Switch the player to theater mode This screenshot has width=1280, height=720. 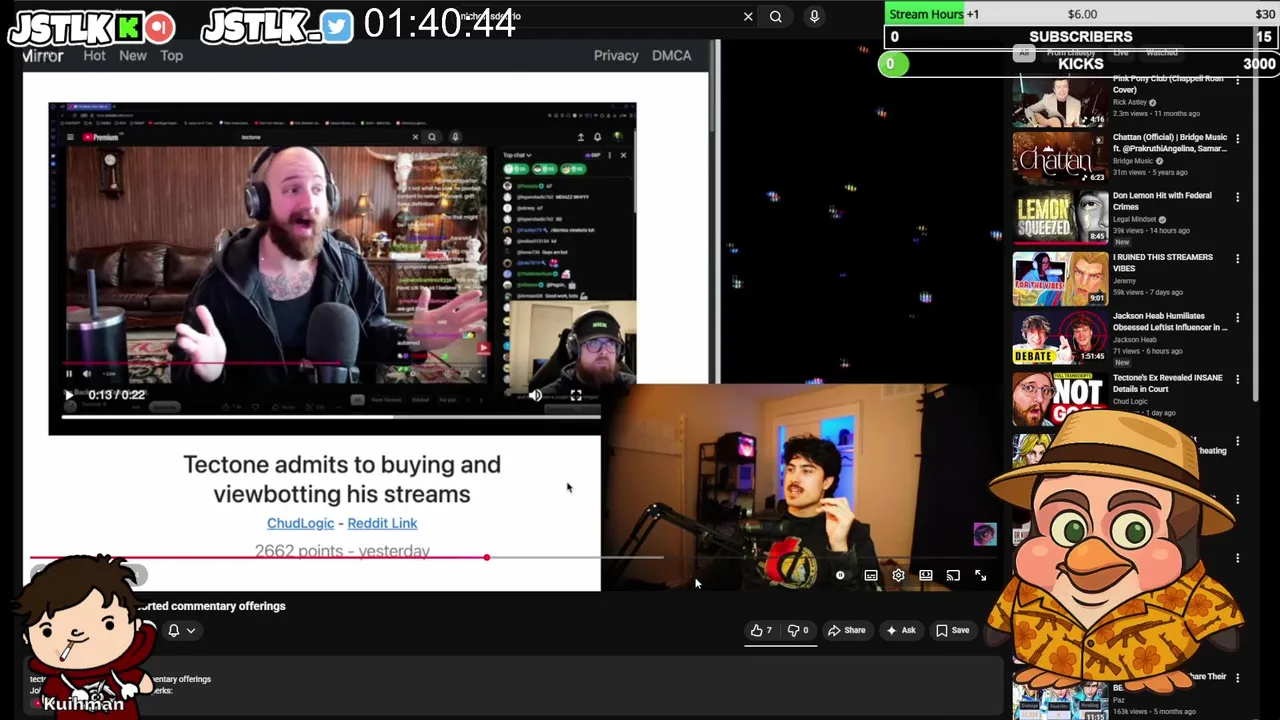[x=926, y=576]
